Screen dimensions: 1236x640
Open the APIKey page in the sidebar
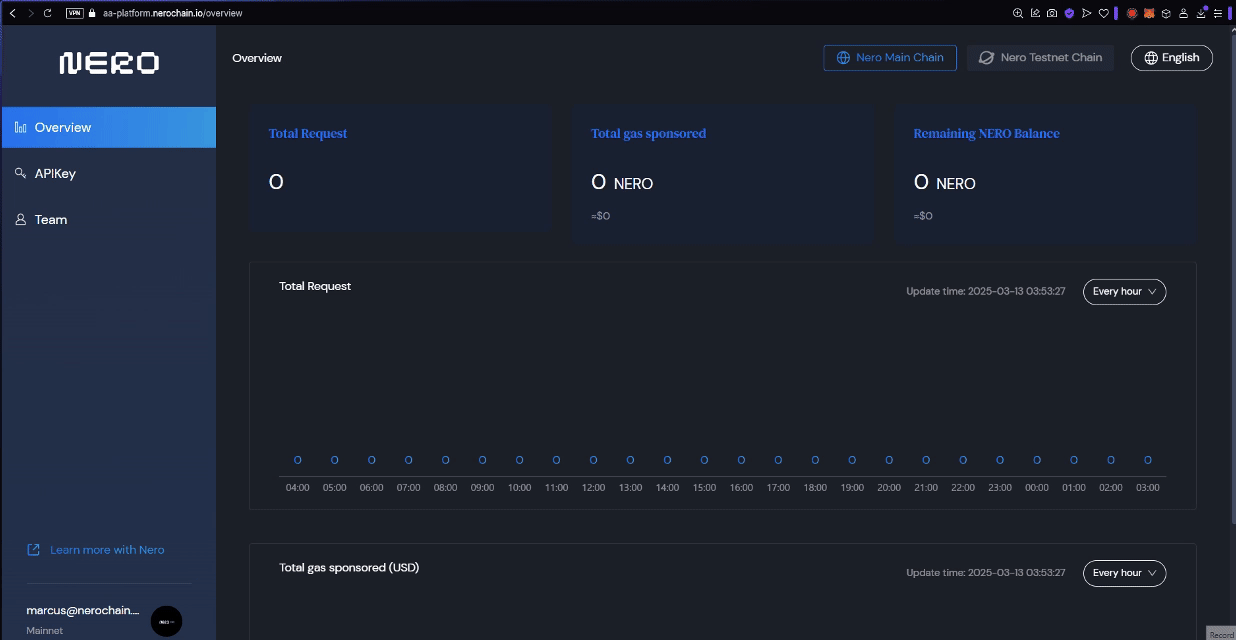(x=55, y=174)
